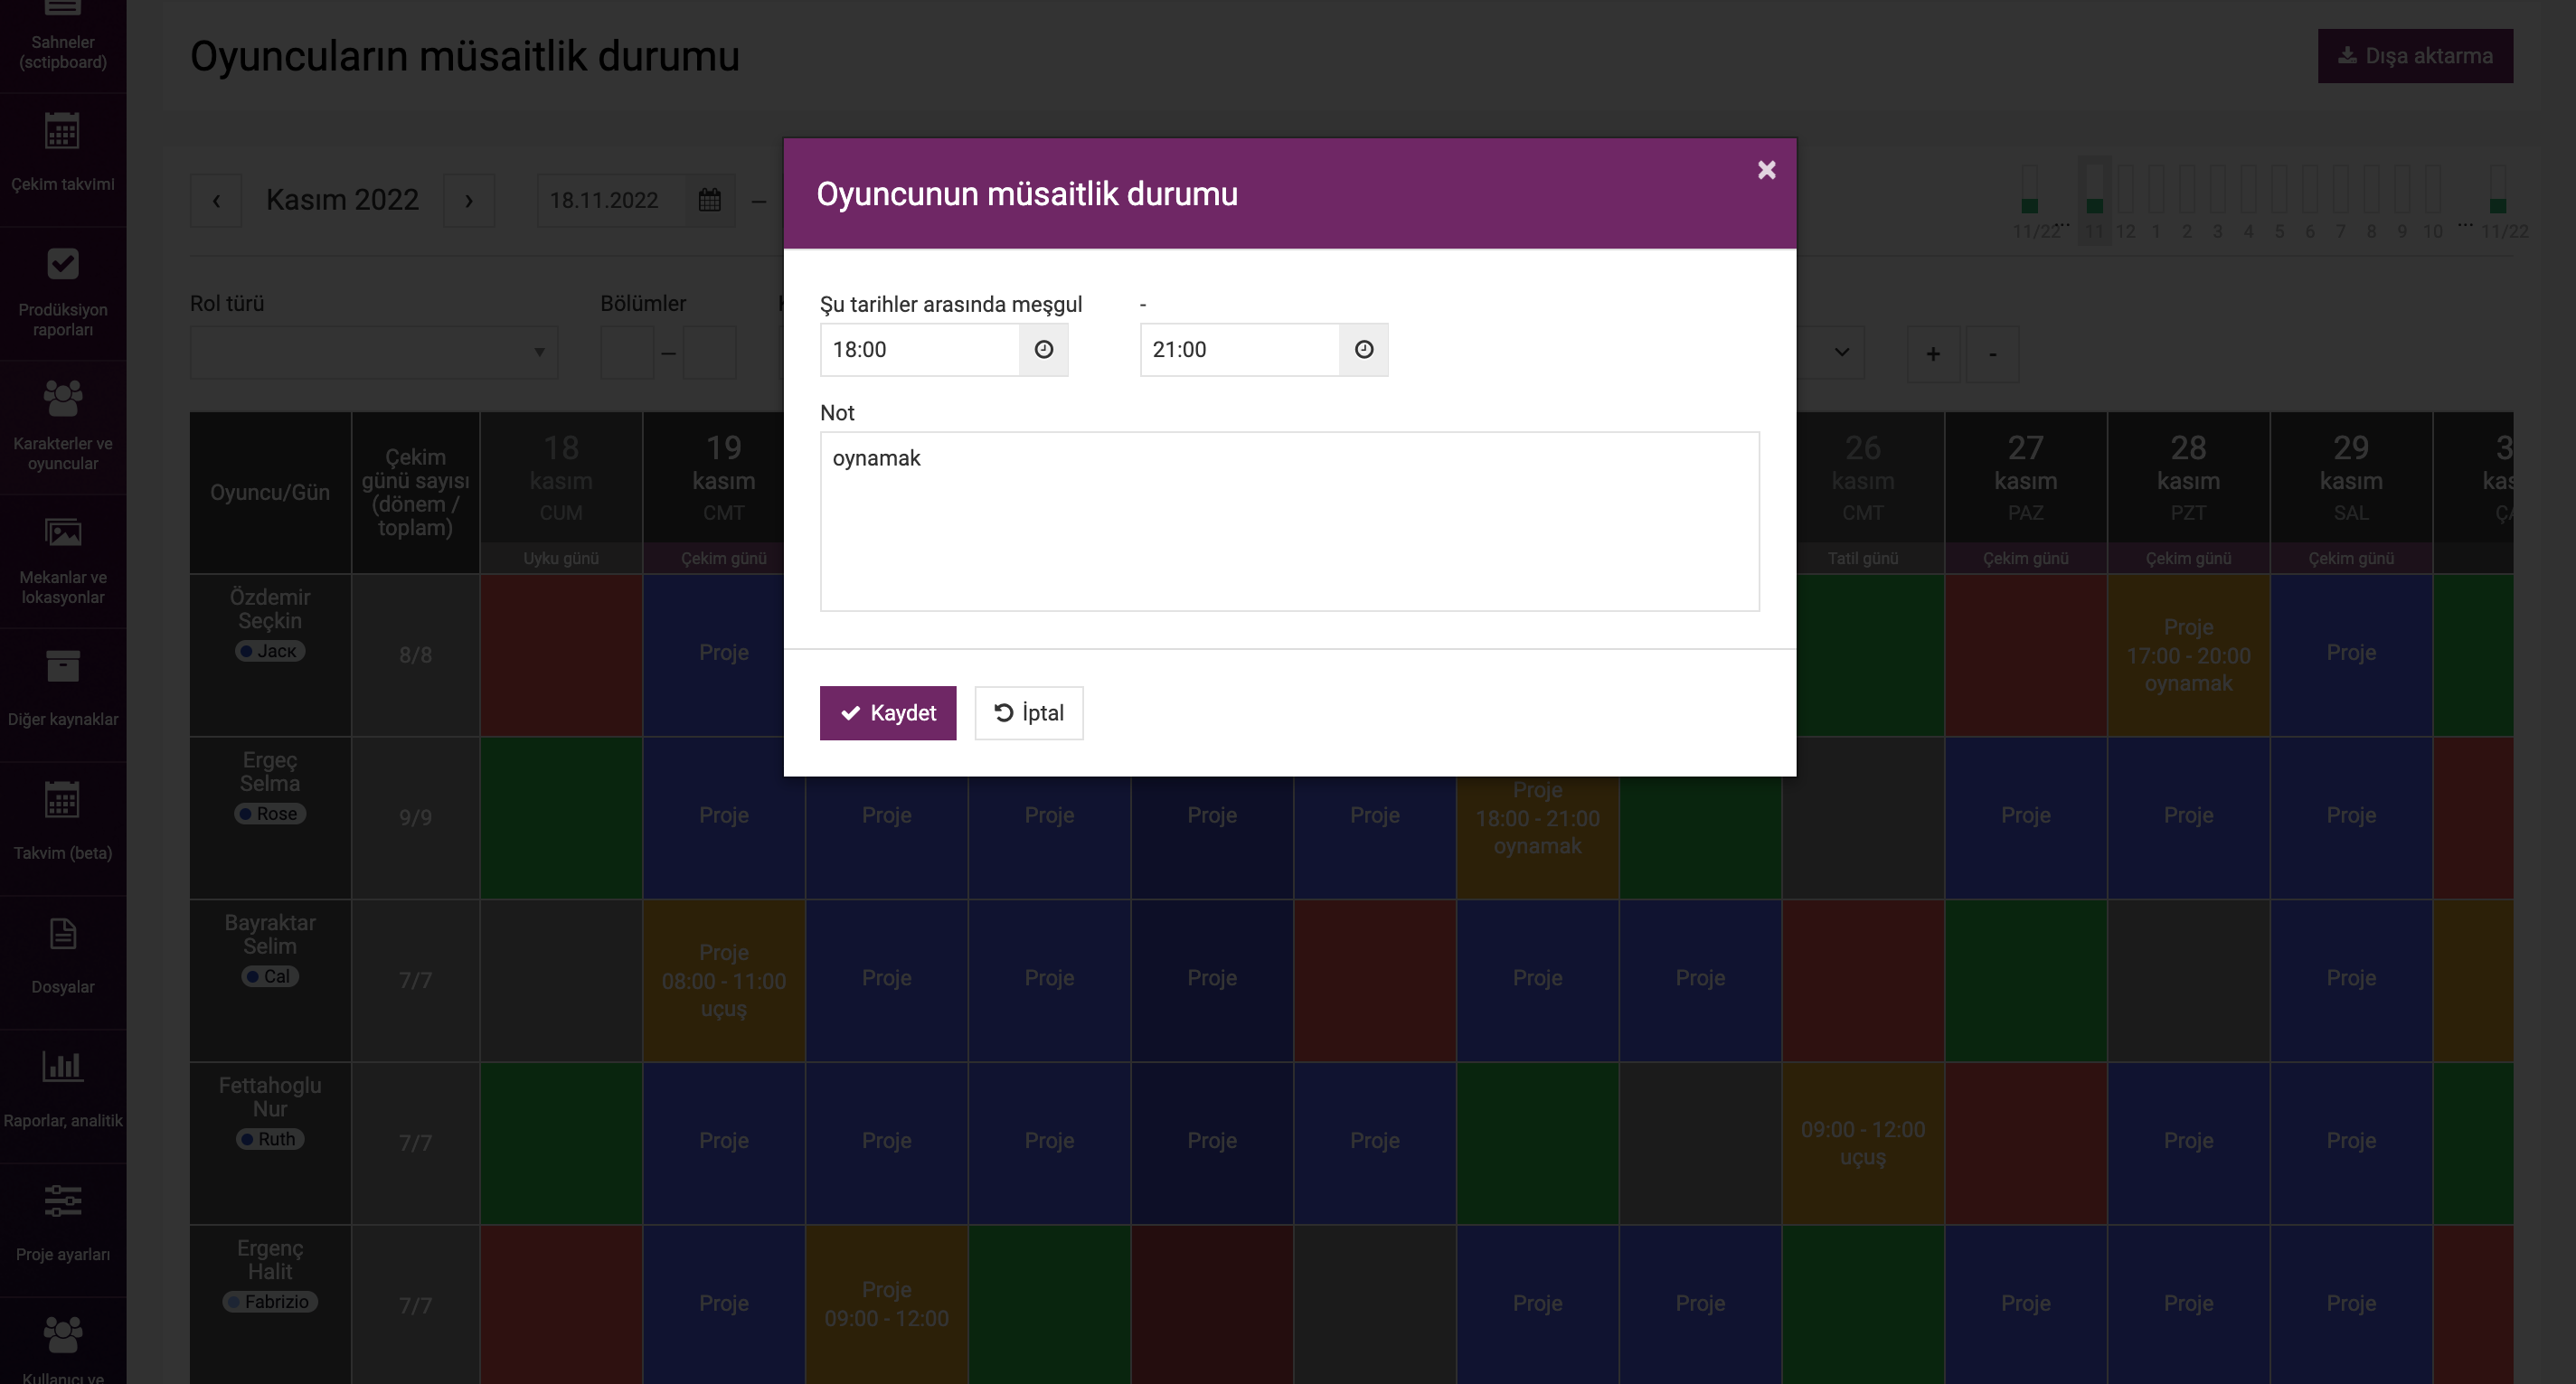Open Karakterler ve oyuncular in the sidebar

[63, 428]
